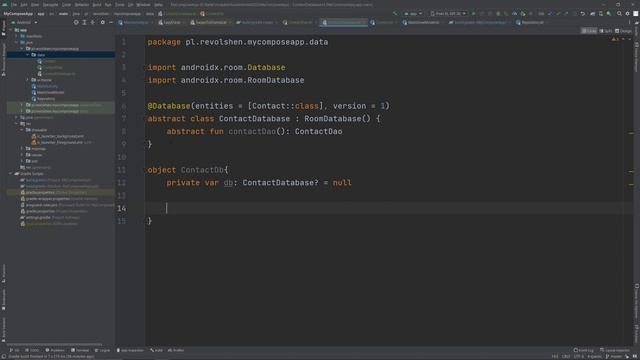The image size is (640, 360).
Task: Open the Refactor menu
Action: pyautogui.click(x=82, y=5)
